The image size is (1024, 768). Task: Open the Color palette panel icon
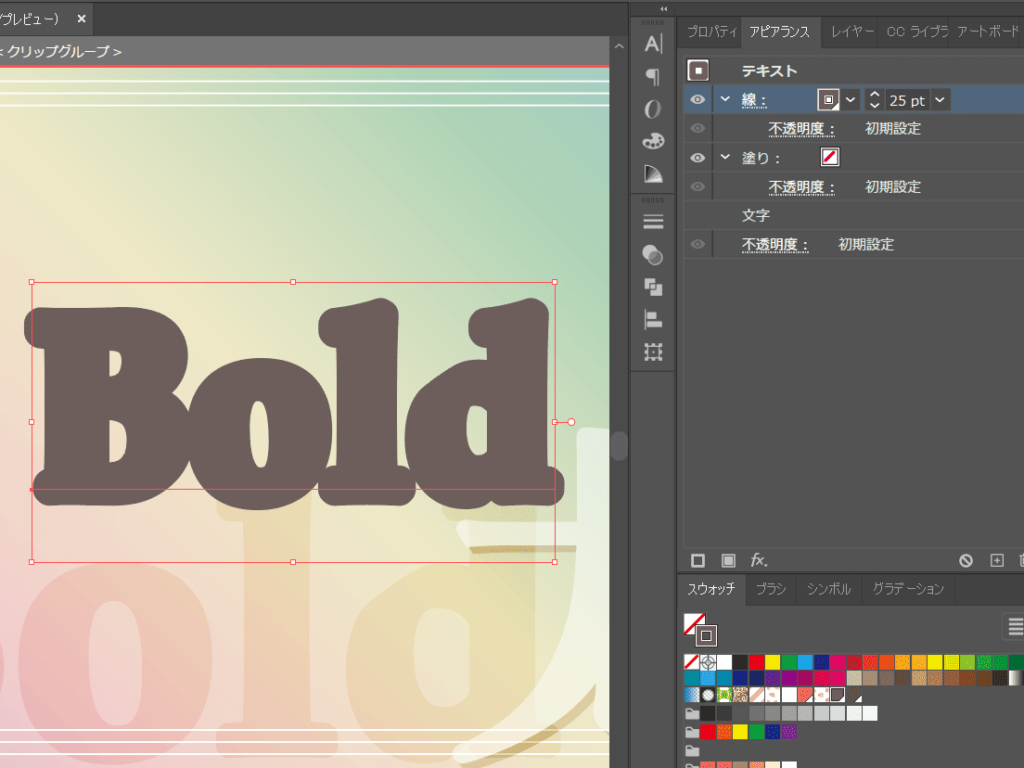[x=653, y=141]
